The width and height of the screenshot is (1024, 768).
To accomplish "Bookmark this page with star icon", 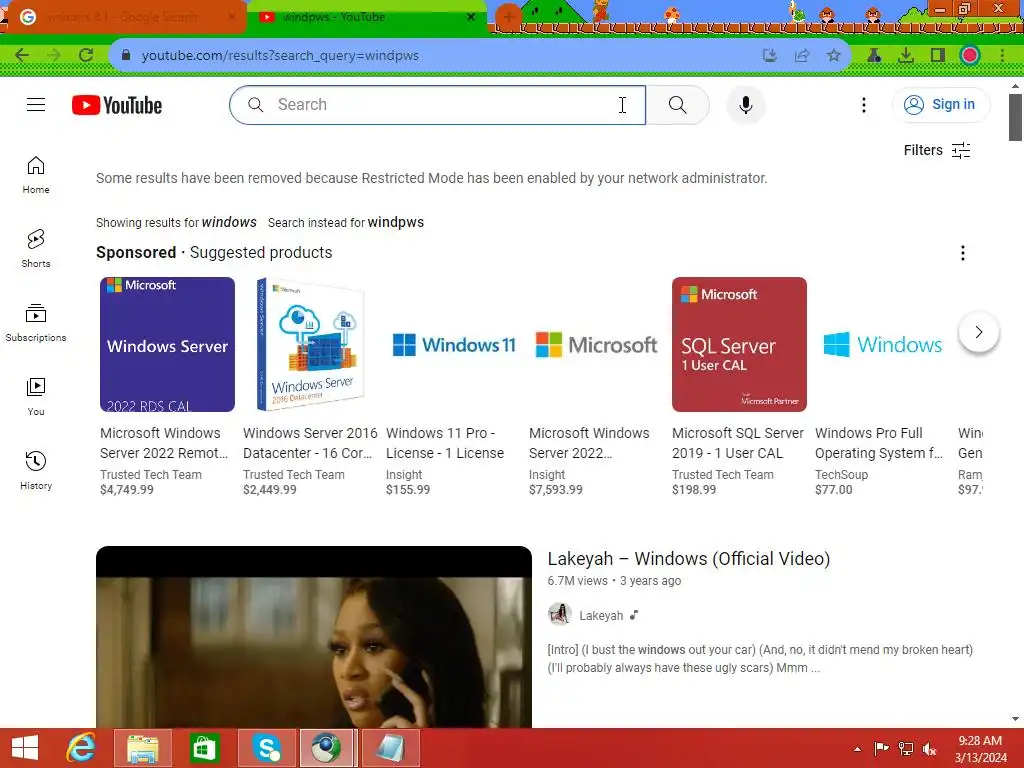I will pos(833,56).
